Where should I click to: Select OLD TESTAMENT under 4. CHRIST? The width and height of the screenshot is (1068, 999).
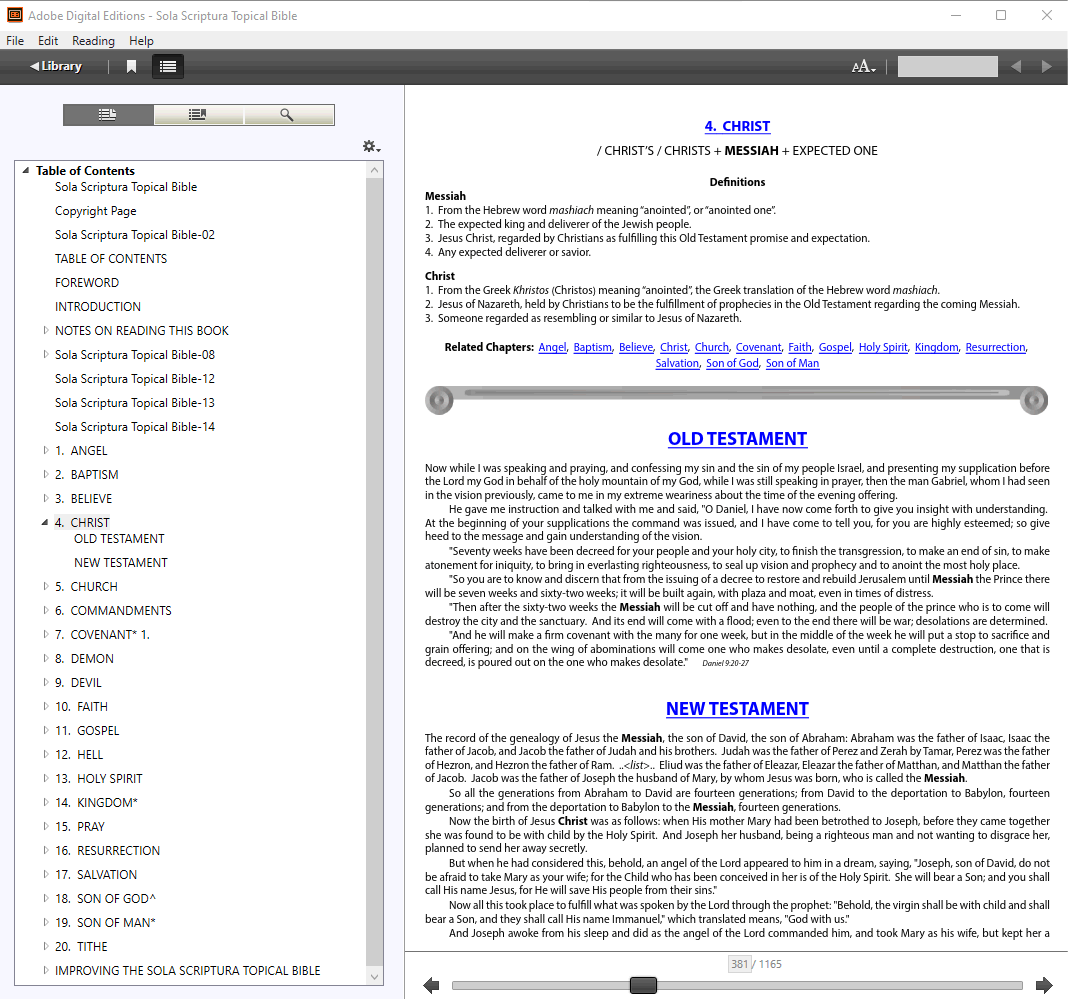click(x=119, y=539)
